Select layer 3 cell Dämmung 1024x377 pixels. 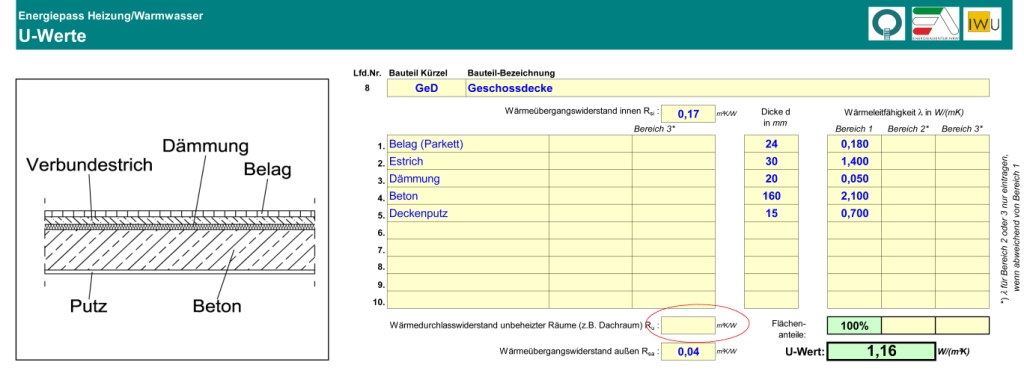pyautogui.click(x=468, y=178)
